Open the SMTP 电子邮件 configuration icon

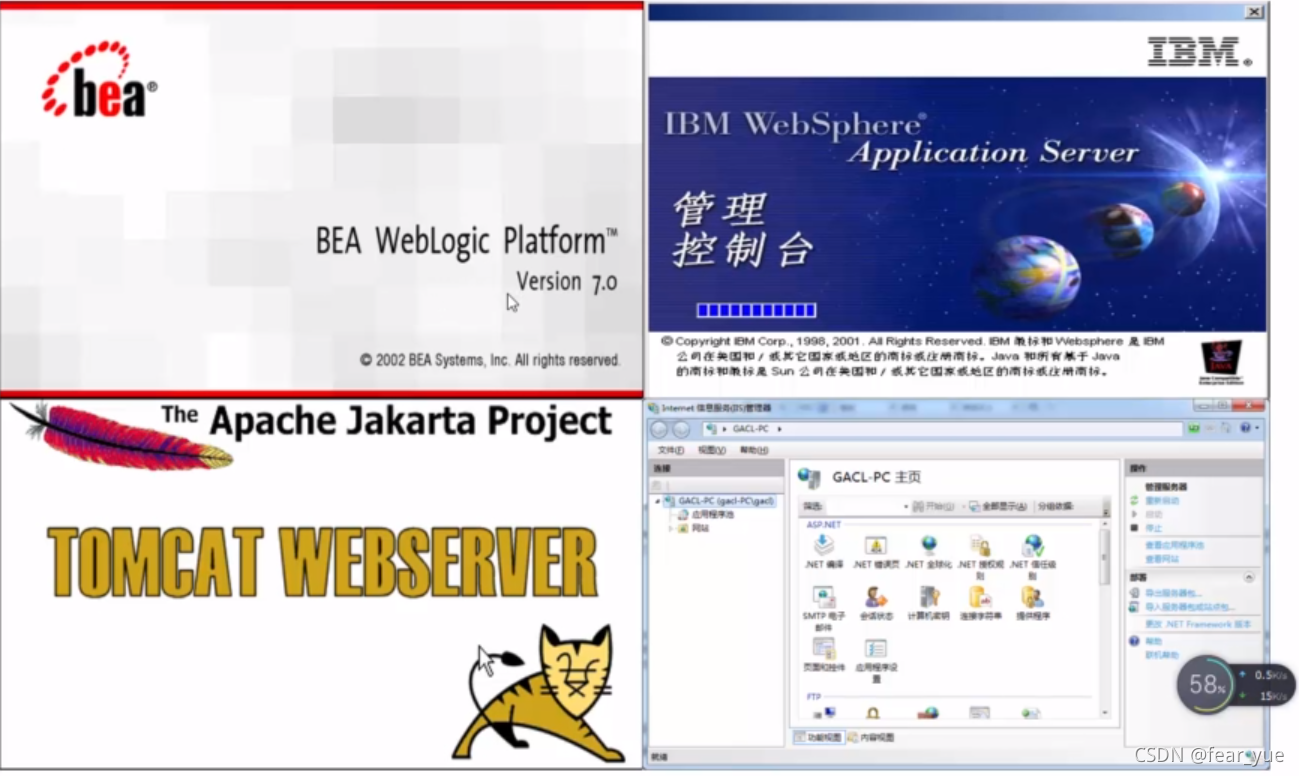823,597
